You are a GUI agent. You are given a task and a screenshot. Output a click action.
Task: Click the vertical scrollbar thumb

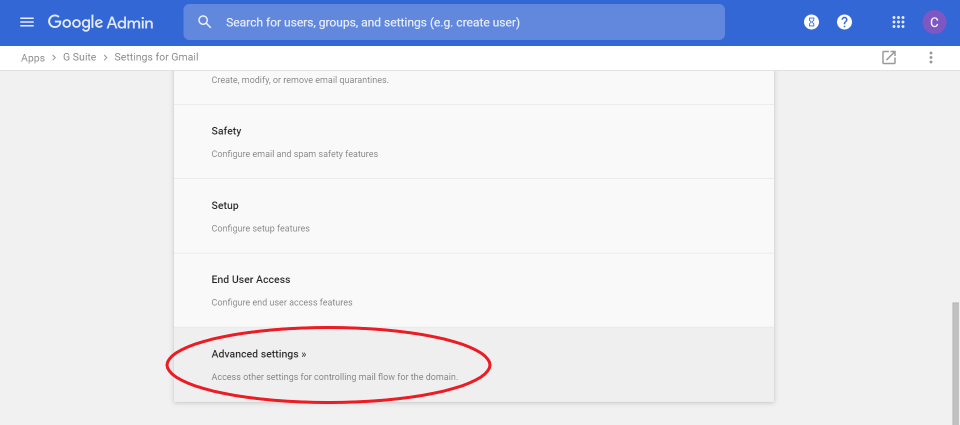[955, 363]
